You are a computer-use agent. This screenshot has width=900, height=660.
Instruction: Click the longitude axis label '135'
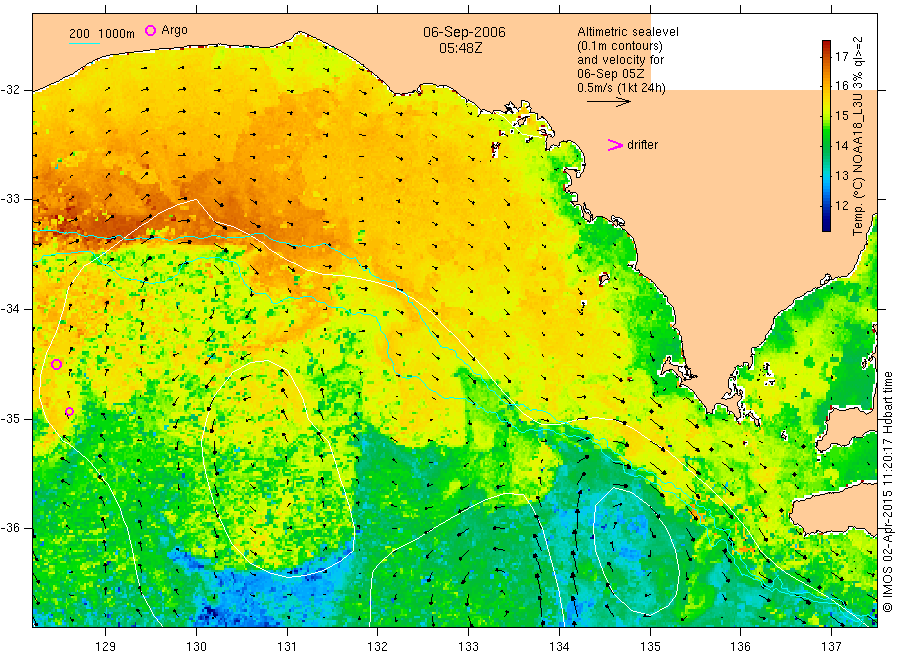tap(650, 647)
